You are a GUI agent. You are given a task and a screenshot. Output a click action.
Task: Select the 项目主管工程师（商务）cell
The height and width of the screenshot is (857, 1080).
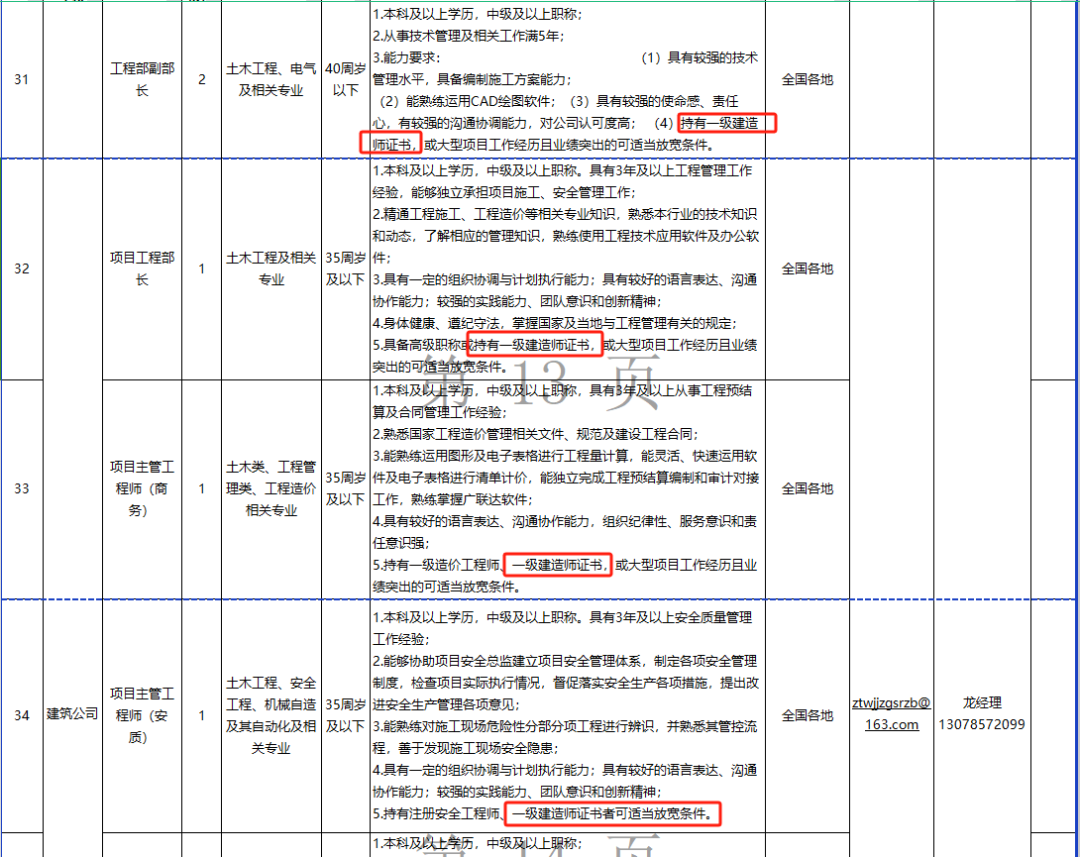(x=142, y=488)
